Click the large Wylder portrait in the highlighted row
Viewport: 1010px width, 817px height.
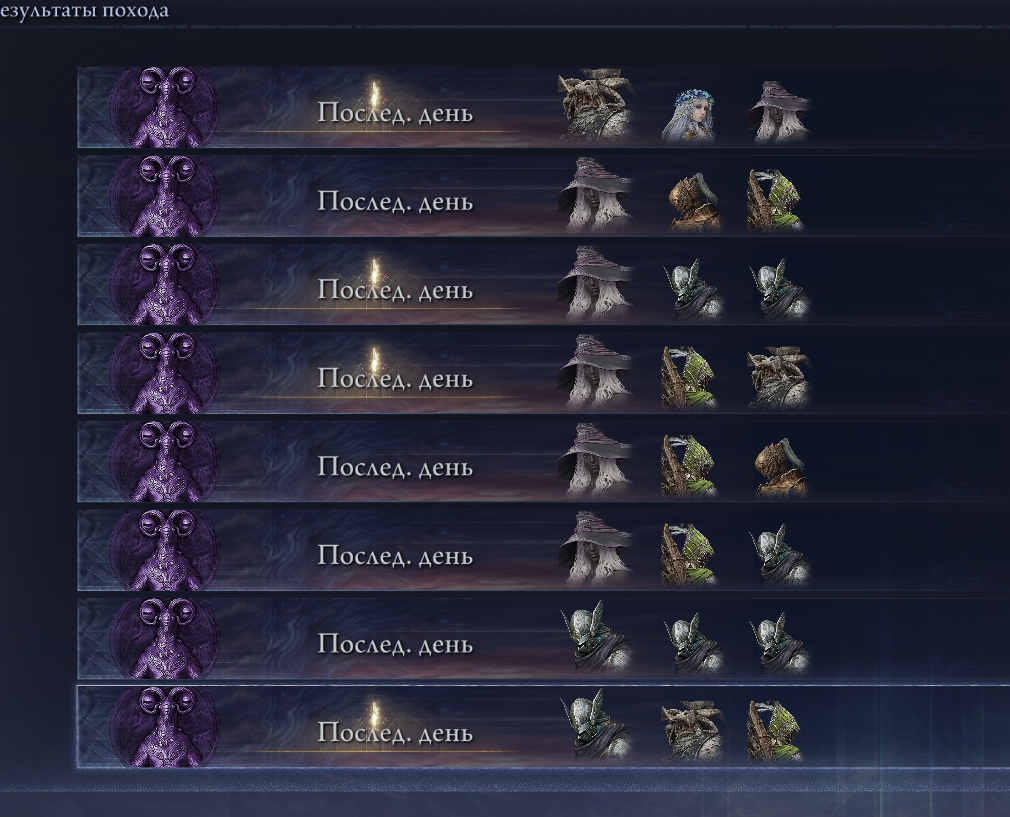[x=598, y=726]
